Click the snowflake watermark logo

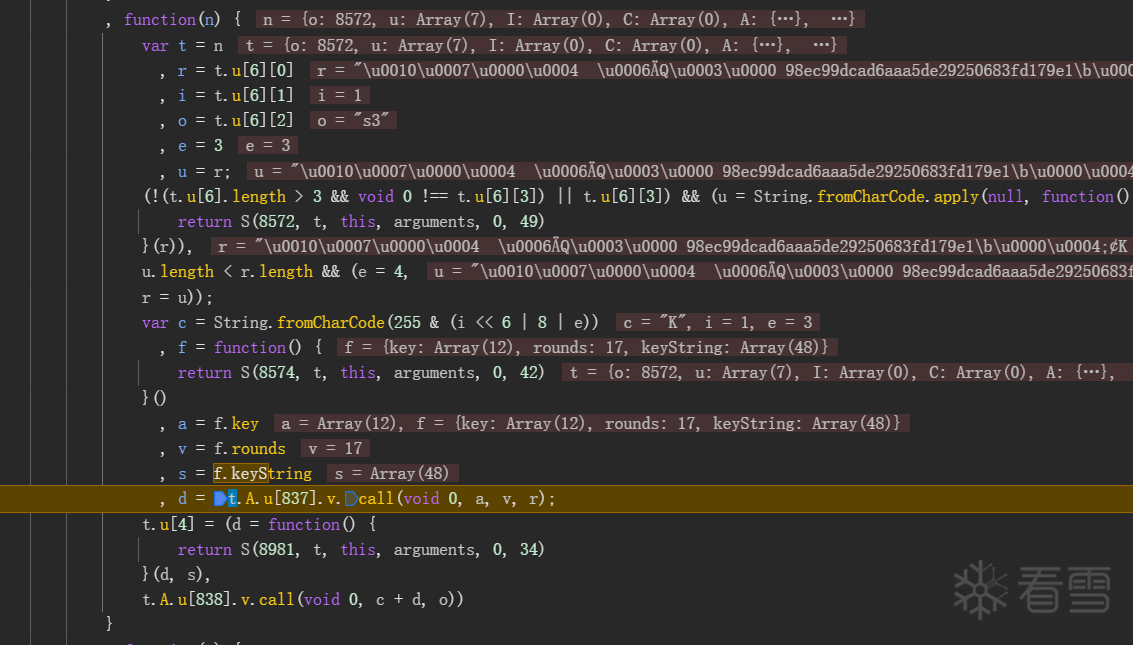click(x=980, y=587)
